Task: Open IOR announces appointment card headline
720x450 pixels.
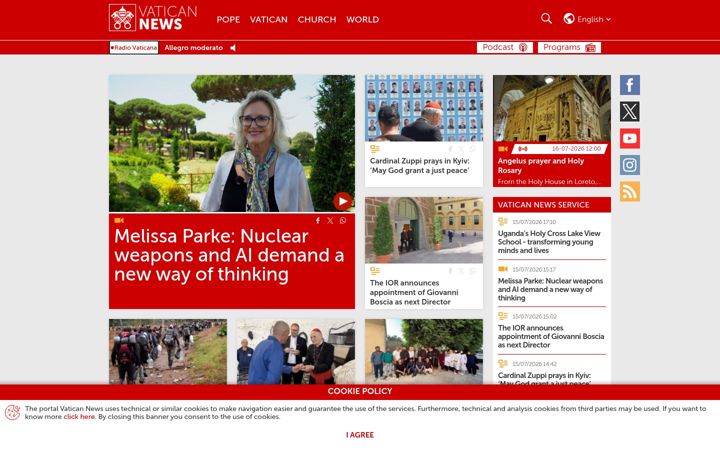Action: pos(414,292)
